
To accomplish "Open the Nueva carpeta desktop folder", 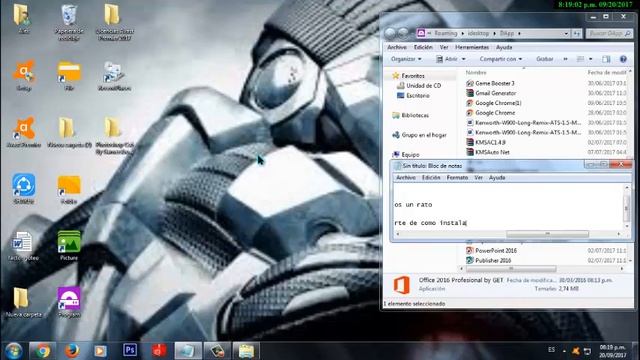I will click(x=24, y=302).
